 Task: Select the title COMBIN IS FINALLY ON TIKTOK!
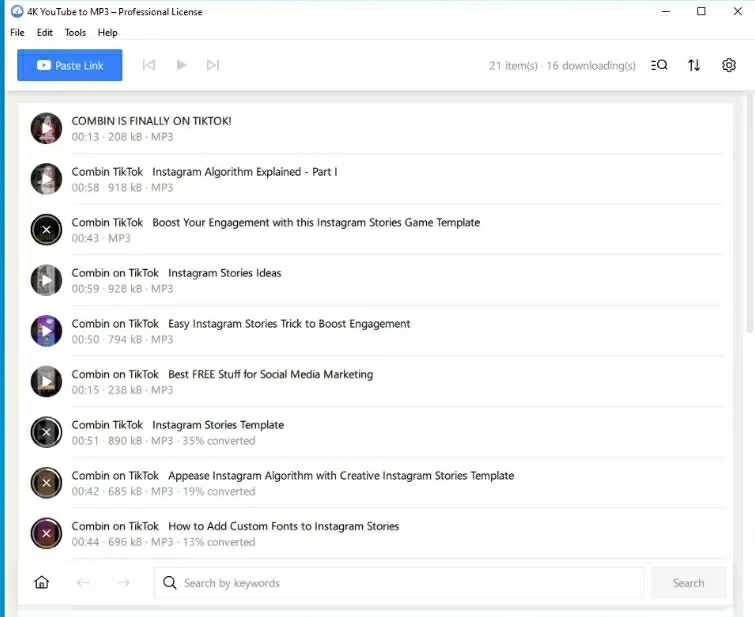[x=152, y=121]
